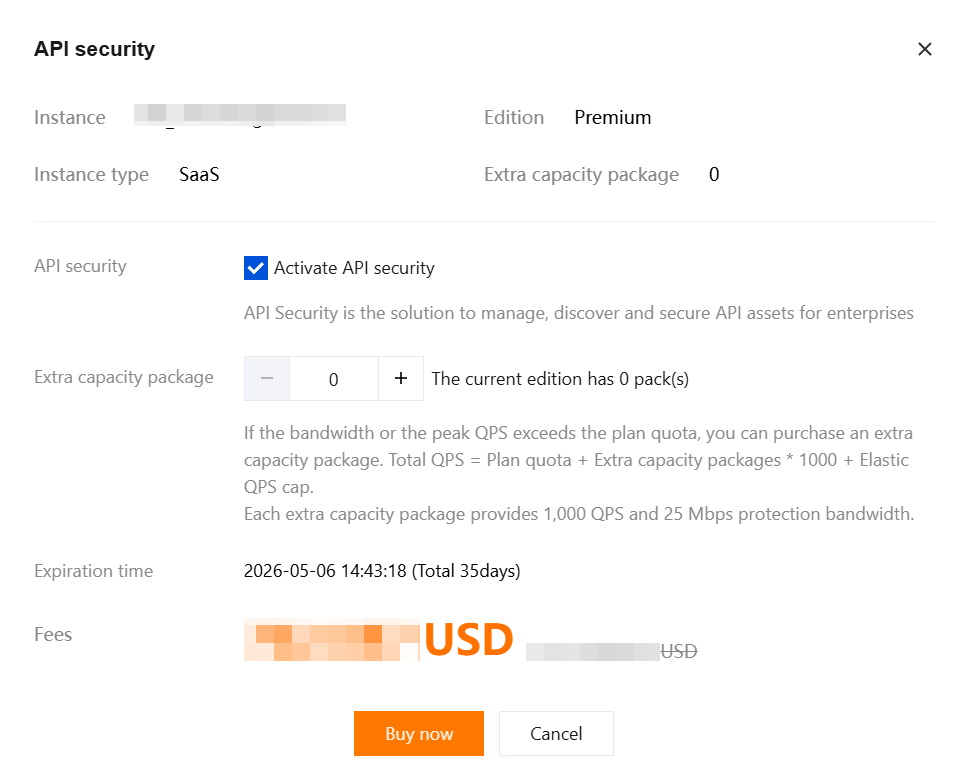Click the large orange USD fee amount
963x782 pixels.
[x=380, y=640]
